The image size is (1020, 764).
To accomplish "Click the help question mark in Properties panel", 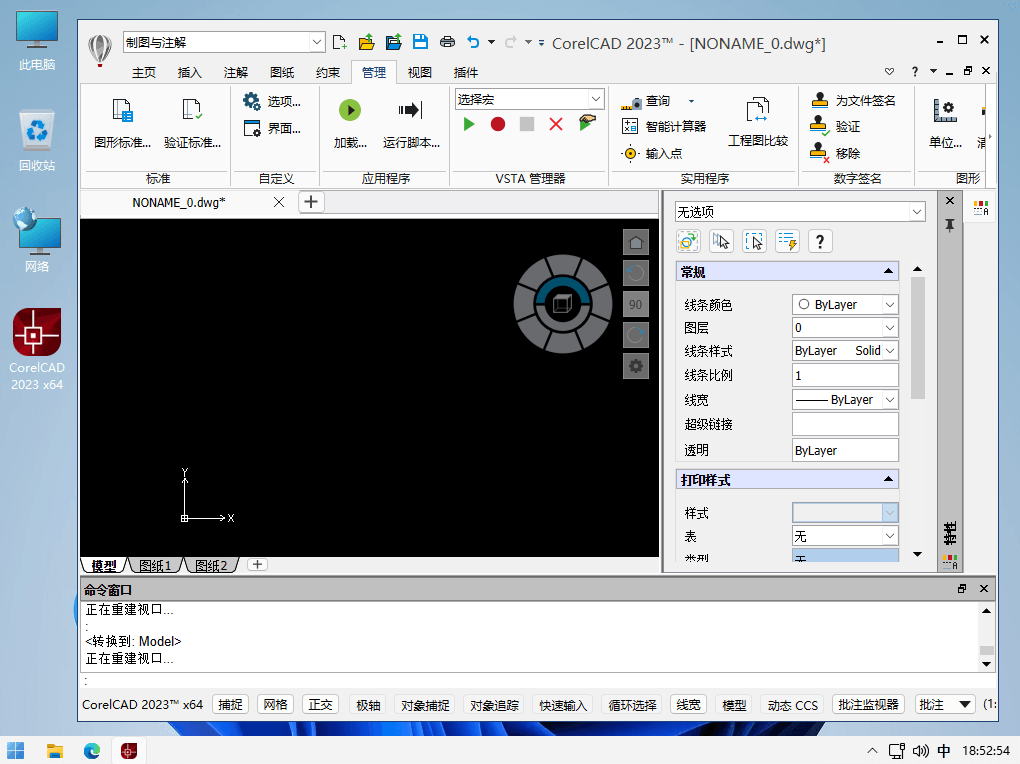I will click(820, 241).
